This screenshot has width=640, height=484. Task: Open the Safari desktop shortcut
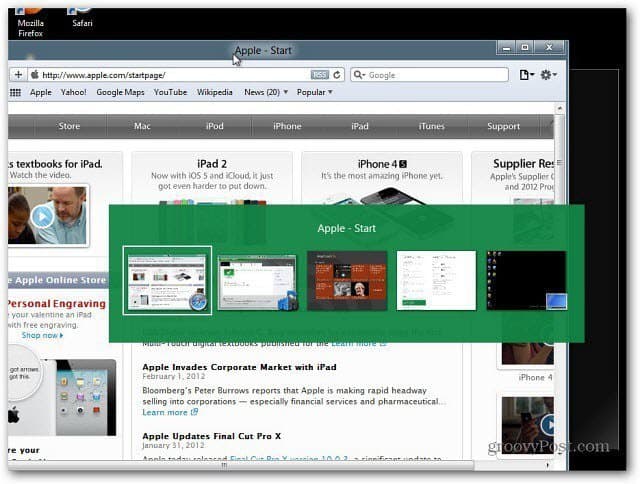tap(82, 18)
